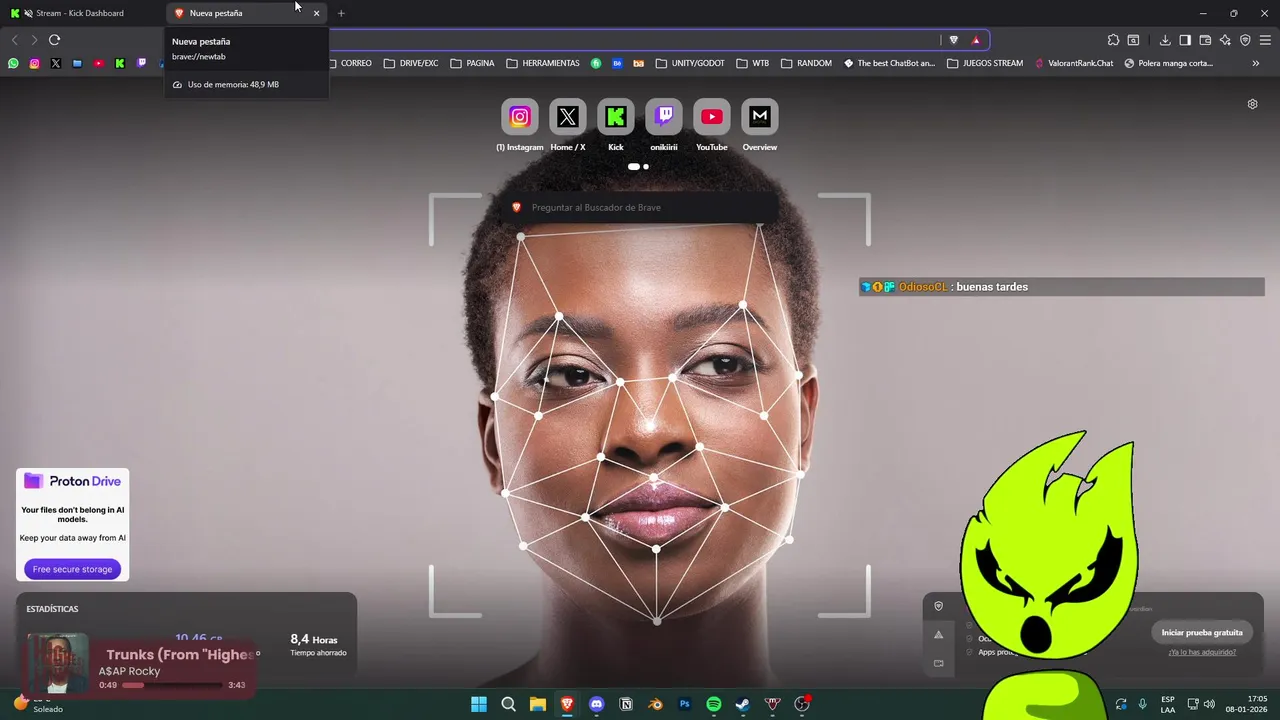Toggle the browser sidebar panel
1280x720 pixels.
coord(1185,40)
